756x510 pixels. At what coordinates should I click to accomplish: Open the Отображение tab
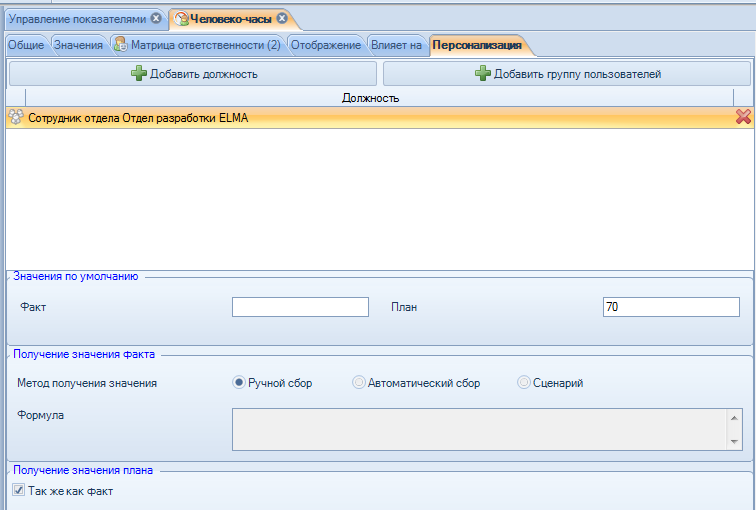point(325,45)
